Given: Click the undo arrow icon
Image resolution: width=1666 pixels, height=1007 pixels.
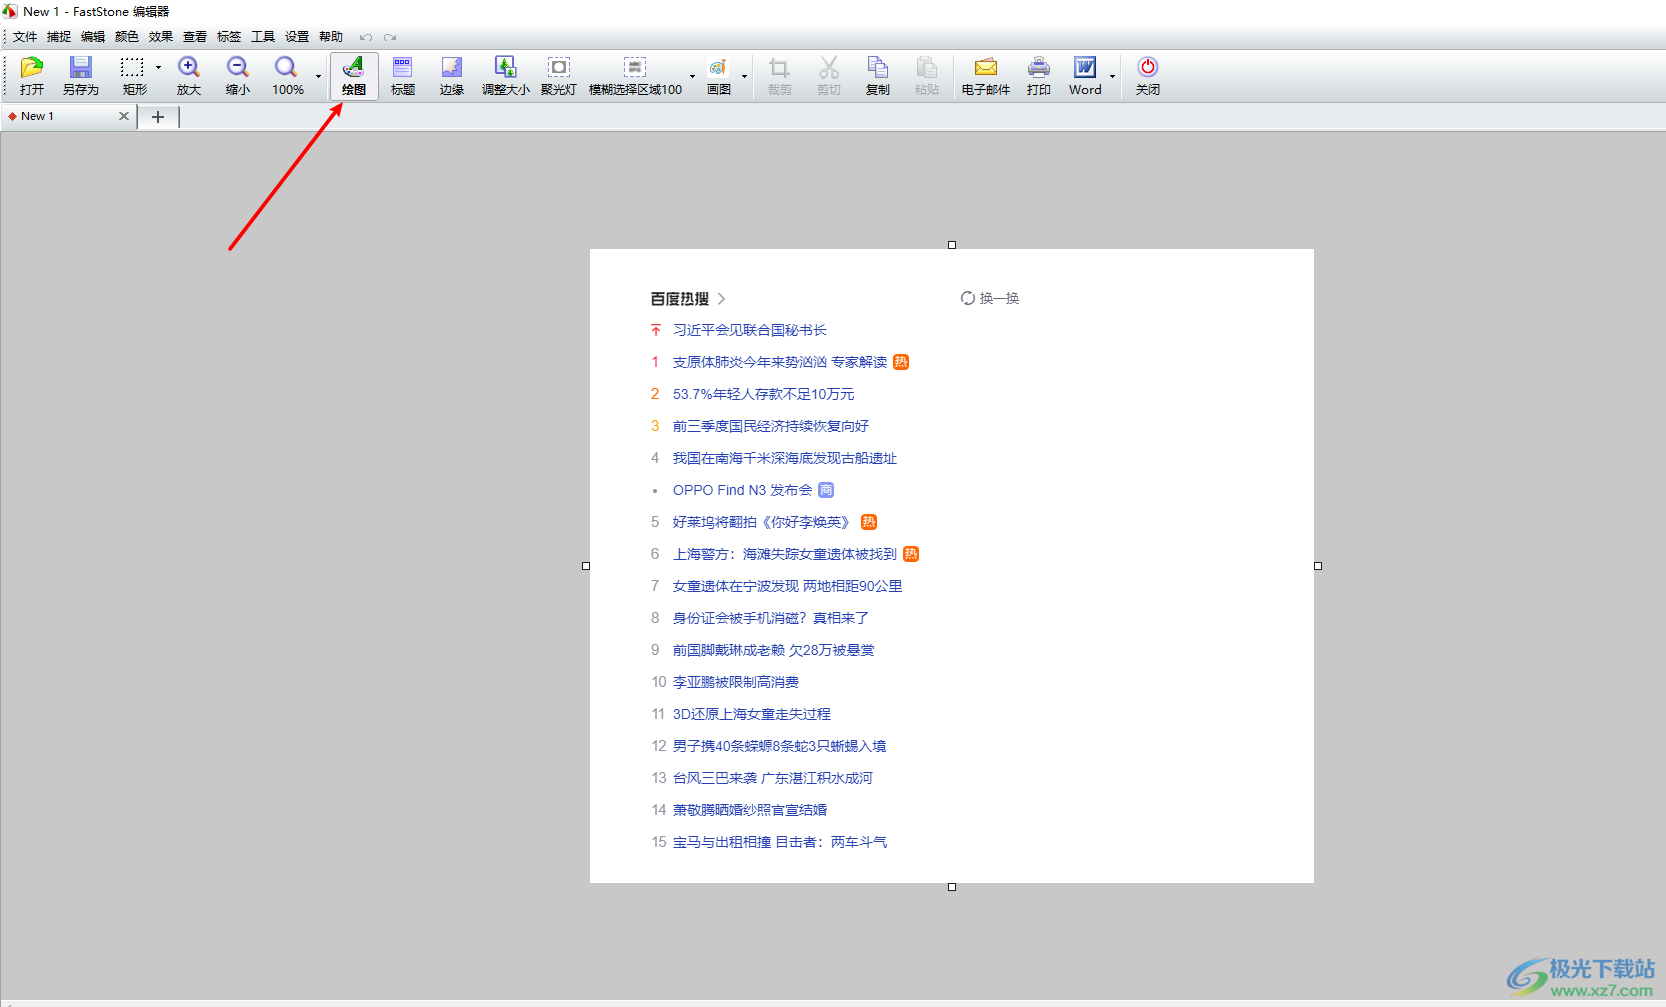Looking at the screenshot, I should tap(366, 37).
